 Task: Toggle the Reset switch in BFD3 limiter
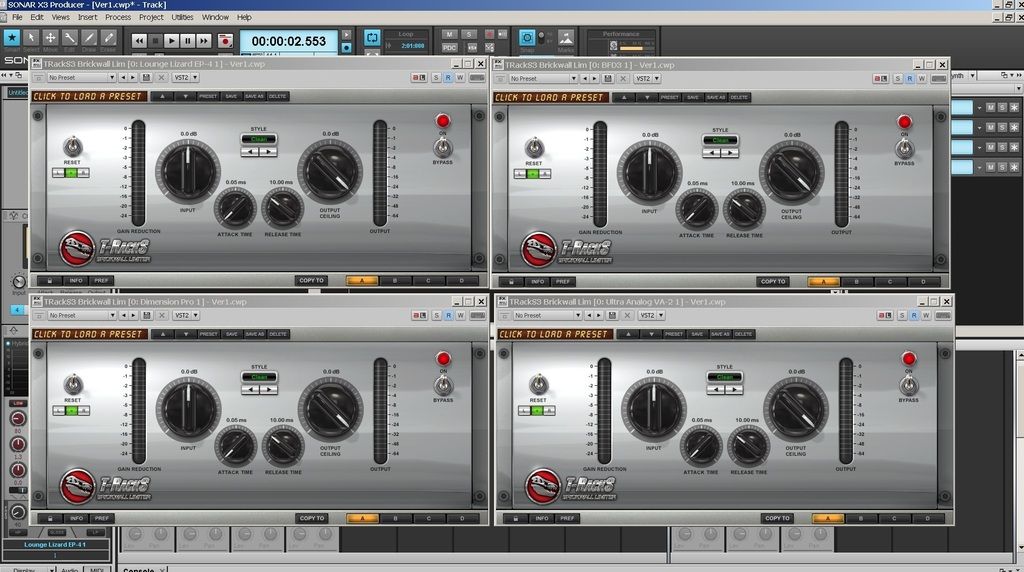[534, 148]
